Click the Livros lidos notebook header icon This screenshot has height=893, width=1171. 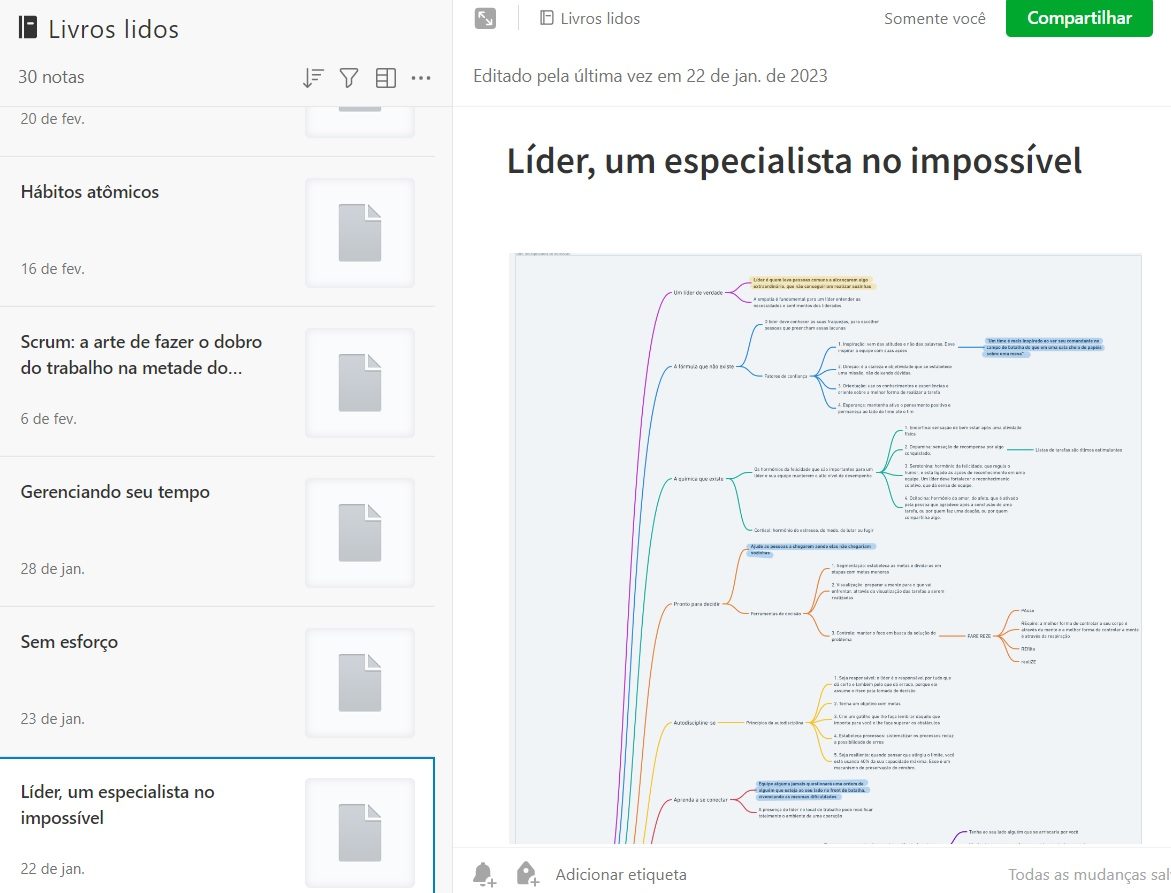pyautogui.click(x=28, y=28)
